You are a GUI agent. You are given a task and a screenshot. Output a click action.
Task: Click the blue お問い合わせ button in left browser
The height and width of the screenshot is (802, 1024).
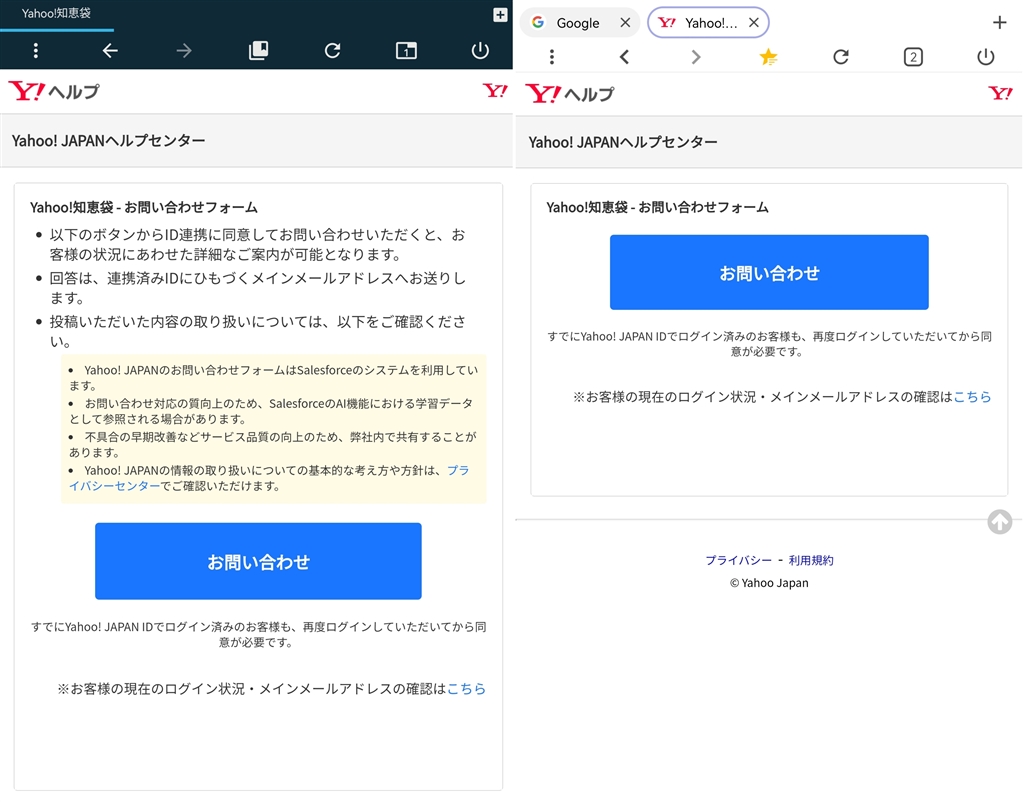coord(258,561)
